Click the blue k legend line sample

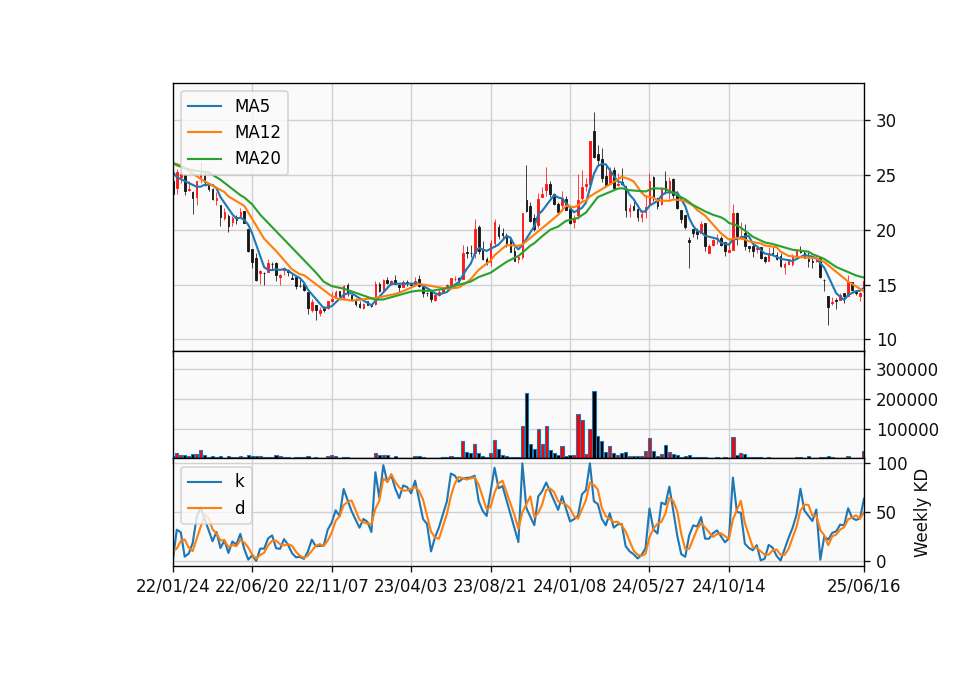pyautogui.click(x=204, y=482)
